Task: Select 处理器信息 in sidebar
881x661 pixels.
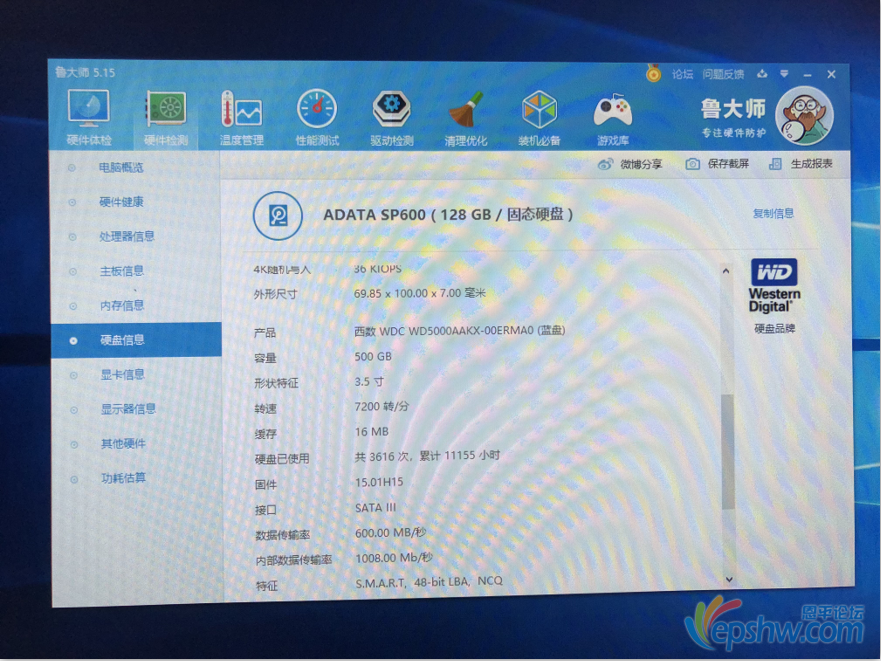Action: [126, 237]
